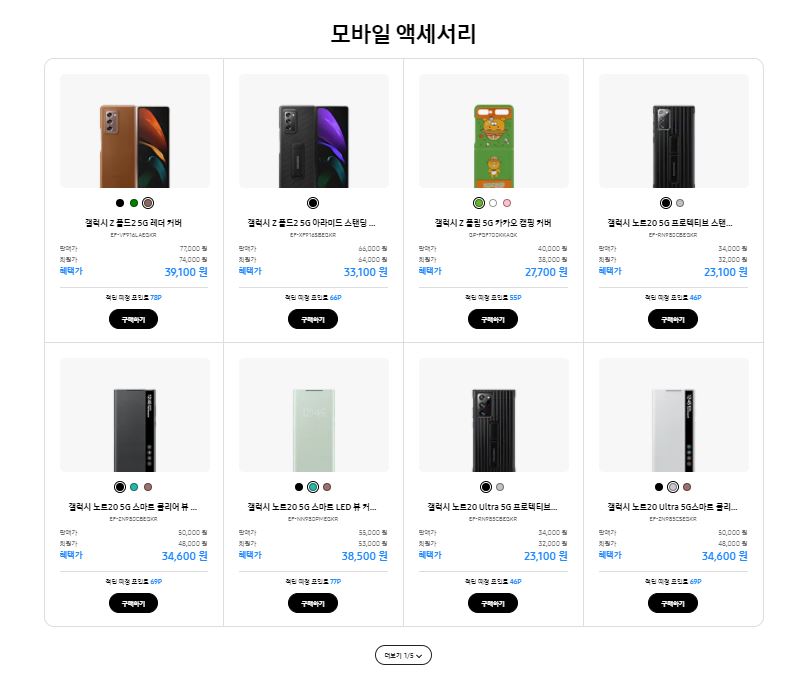Choose gray color for Note20 5G protective cover
This screenshot has width=799, height=694.
pyautogui.click(x=680, y=203)
